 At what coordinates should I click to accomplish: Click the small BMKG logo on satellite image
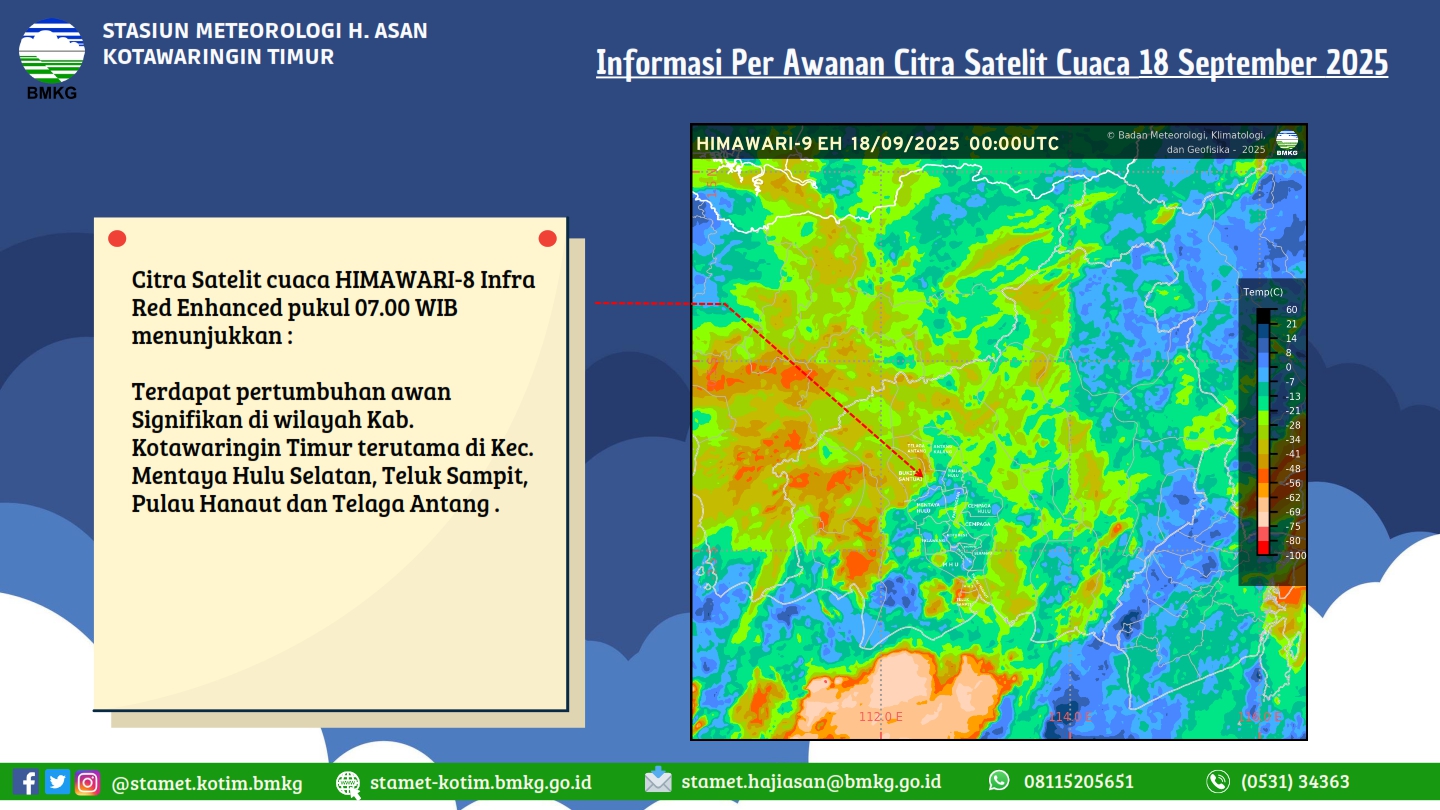click(x=1286, y=142)
